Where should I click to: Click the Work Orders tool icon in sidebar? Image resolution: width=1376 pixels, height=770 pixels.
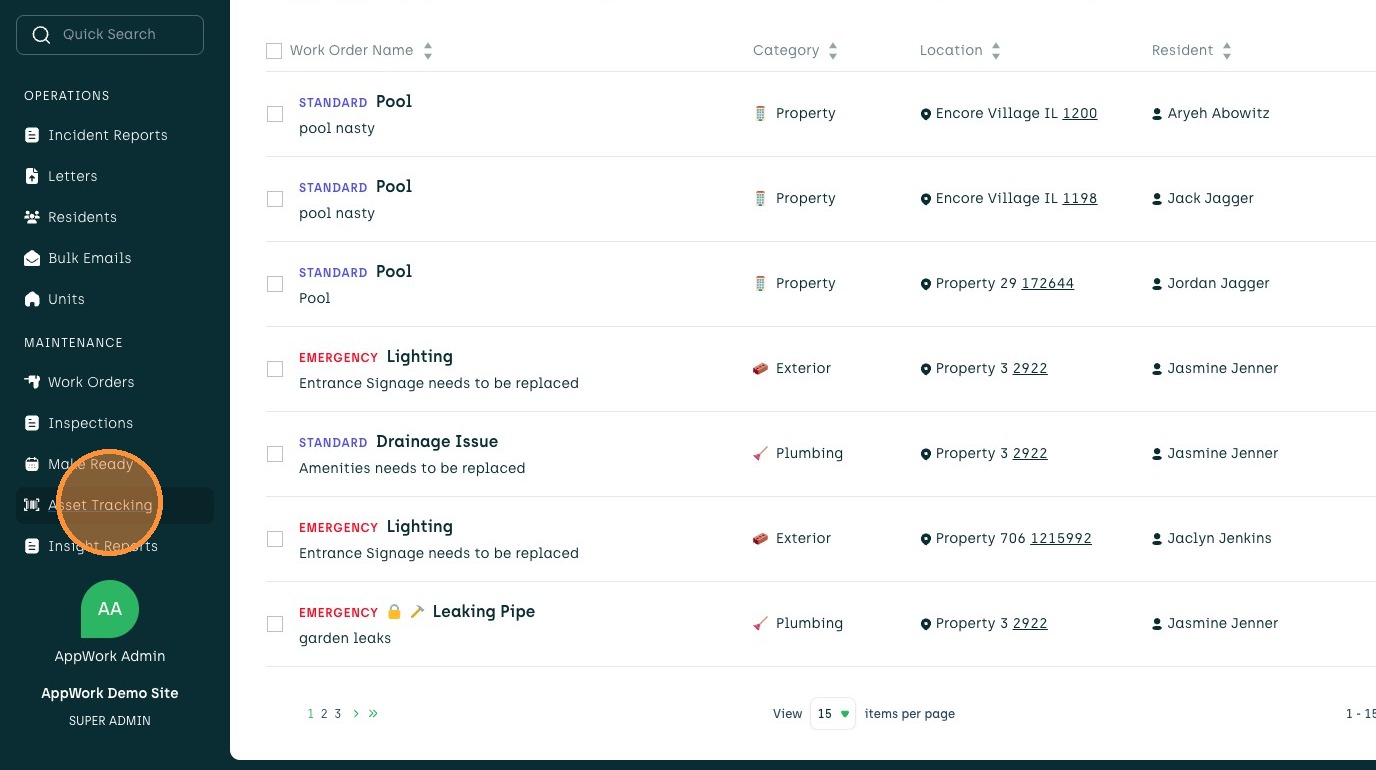pyautogui.click(x=32, y=382)
